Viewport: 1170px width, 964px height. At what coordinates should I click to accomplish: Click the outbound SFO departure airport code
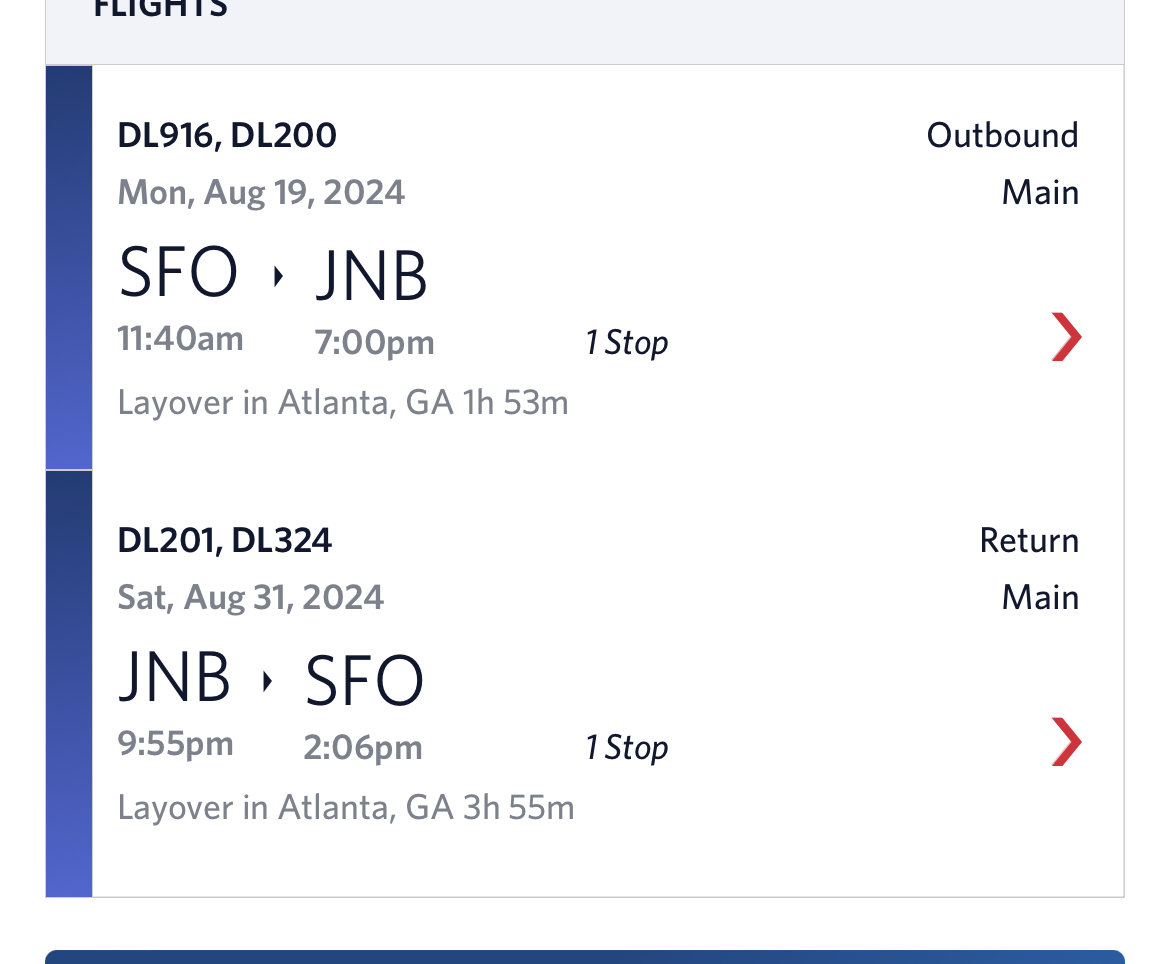pyautogui.click(x=179, y=274)
